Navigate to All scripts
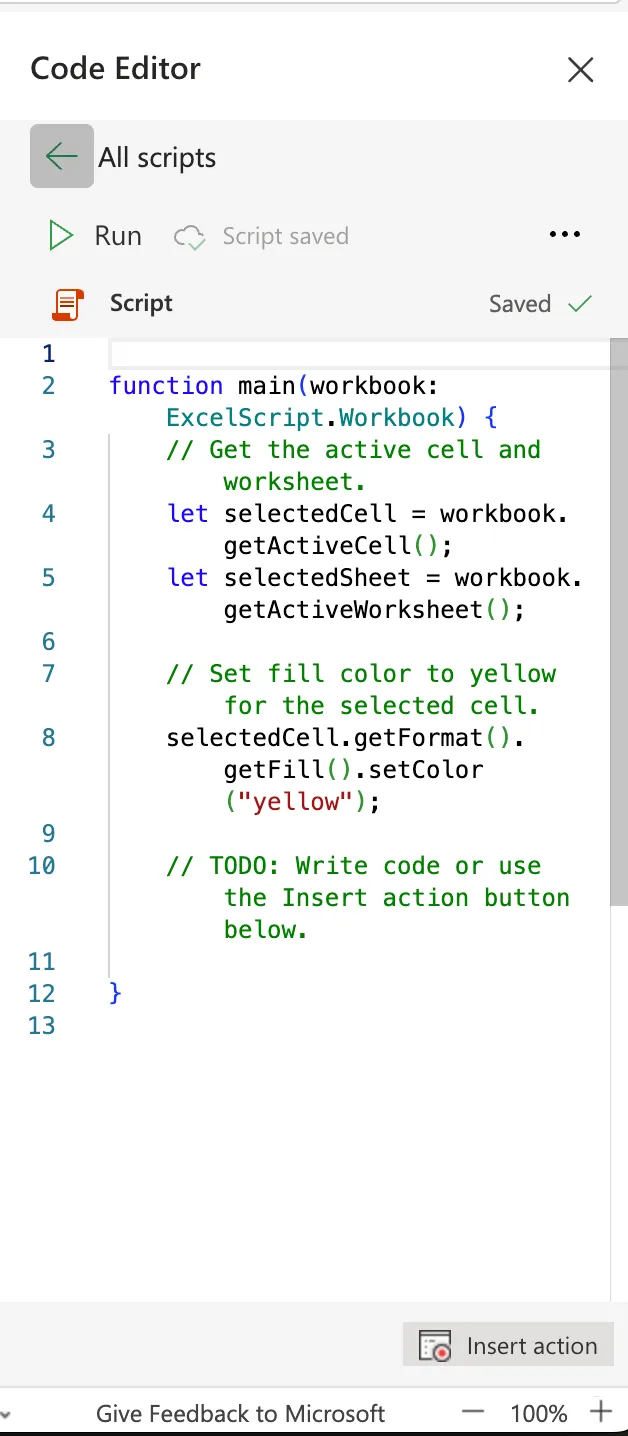628x1436 pixels. click(x=156, y=157)
